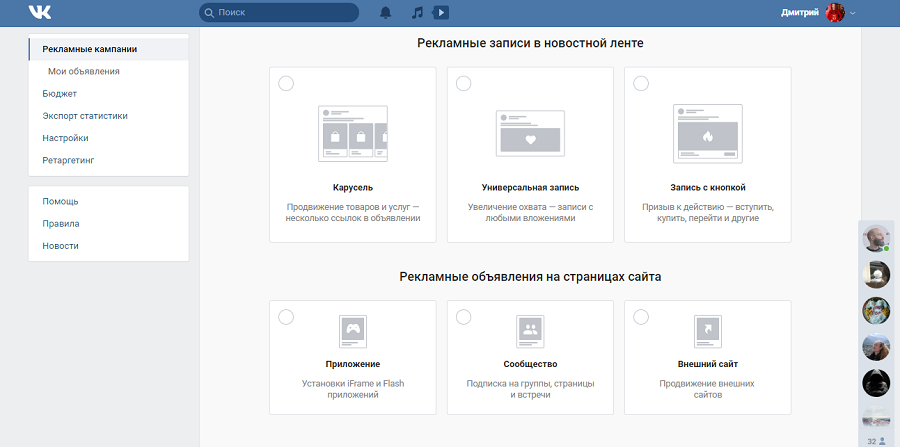Select the Карусель radio button
The width and height of the screenshot is (900, 447).
[x=286, y=83]
